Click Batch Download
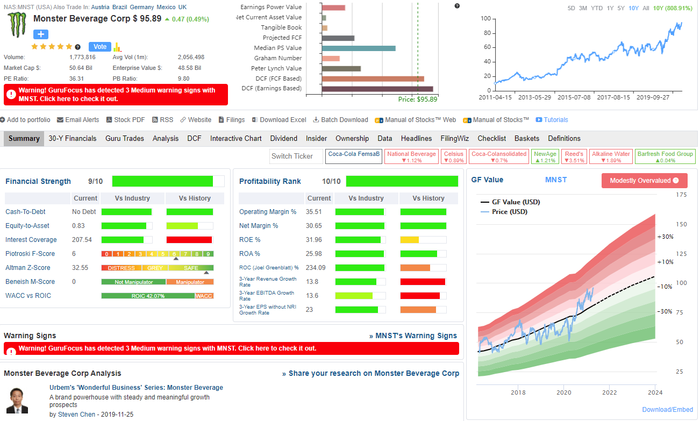700x421 pixels. tap(341, 120)
